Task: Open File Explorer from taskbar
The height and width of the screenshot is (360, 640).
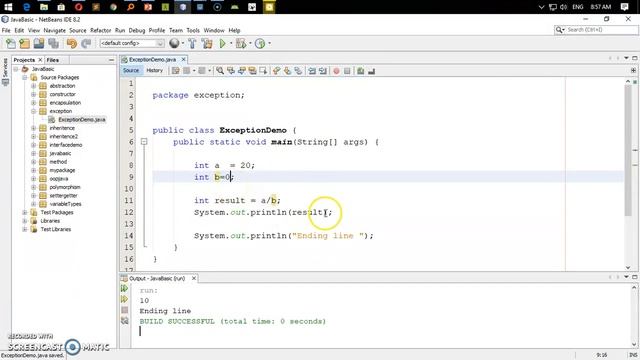Action: click(x=44, y=7)
